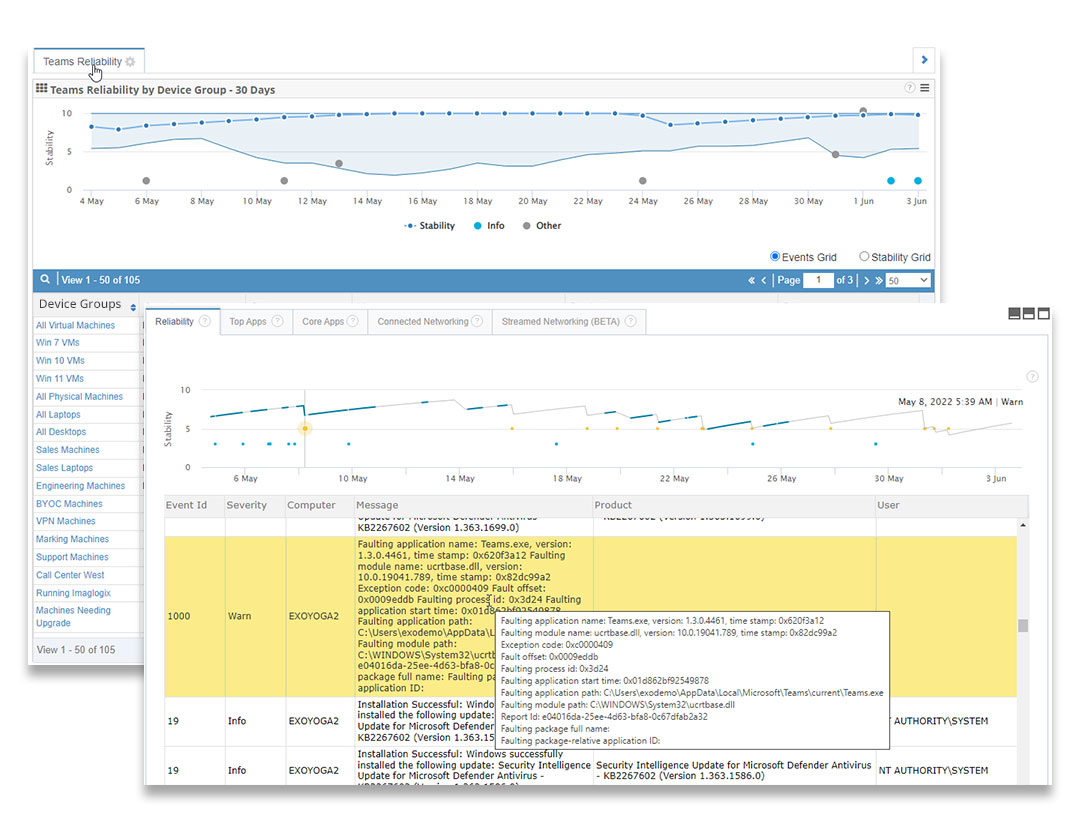Open Sales Laptops device group

coord(65,468)
